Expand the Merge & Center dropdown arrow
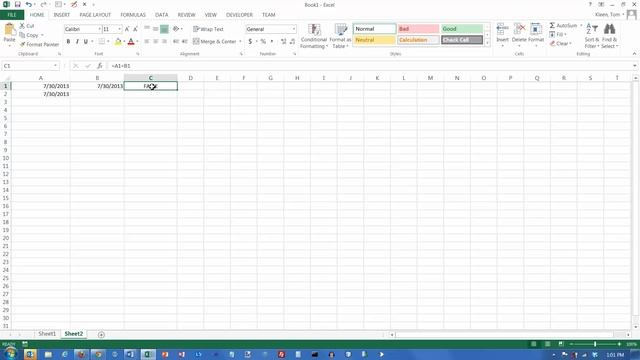 [x=240, y=41]
